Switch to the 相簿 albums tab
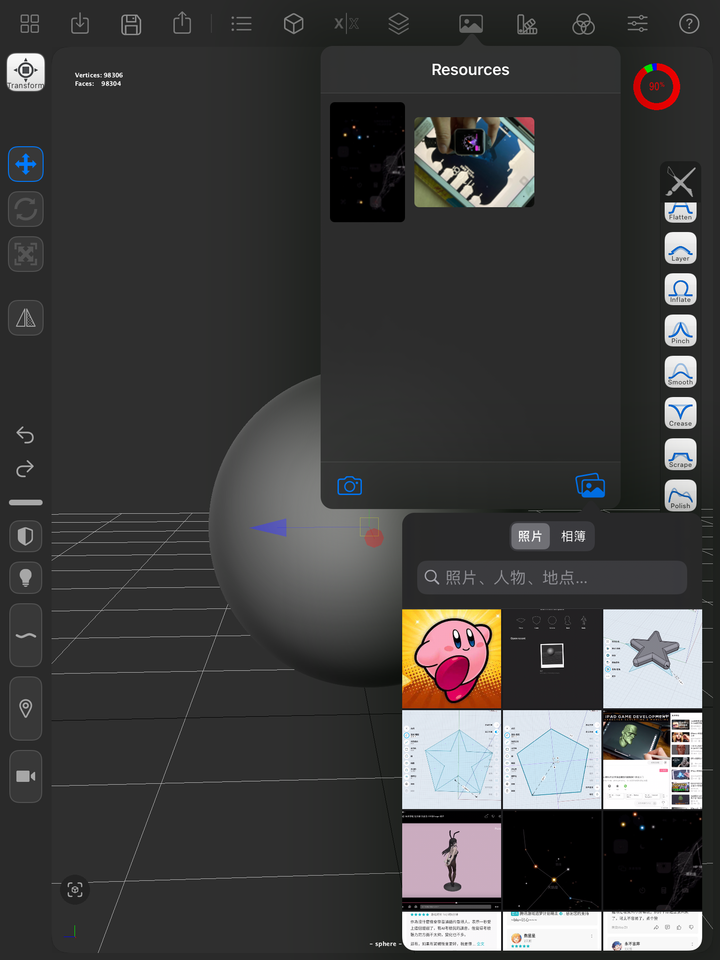The image size is (720, 960). click(573, 536)
